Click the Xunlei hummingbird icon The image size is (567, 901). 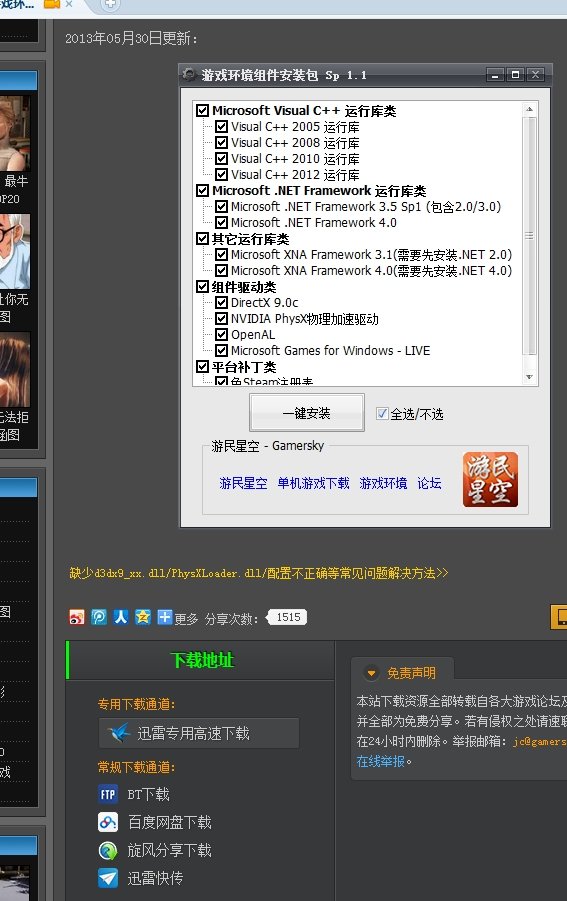click(x=119, y=733)
